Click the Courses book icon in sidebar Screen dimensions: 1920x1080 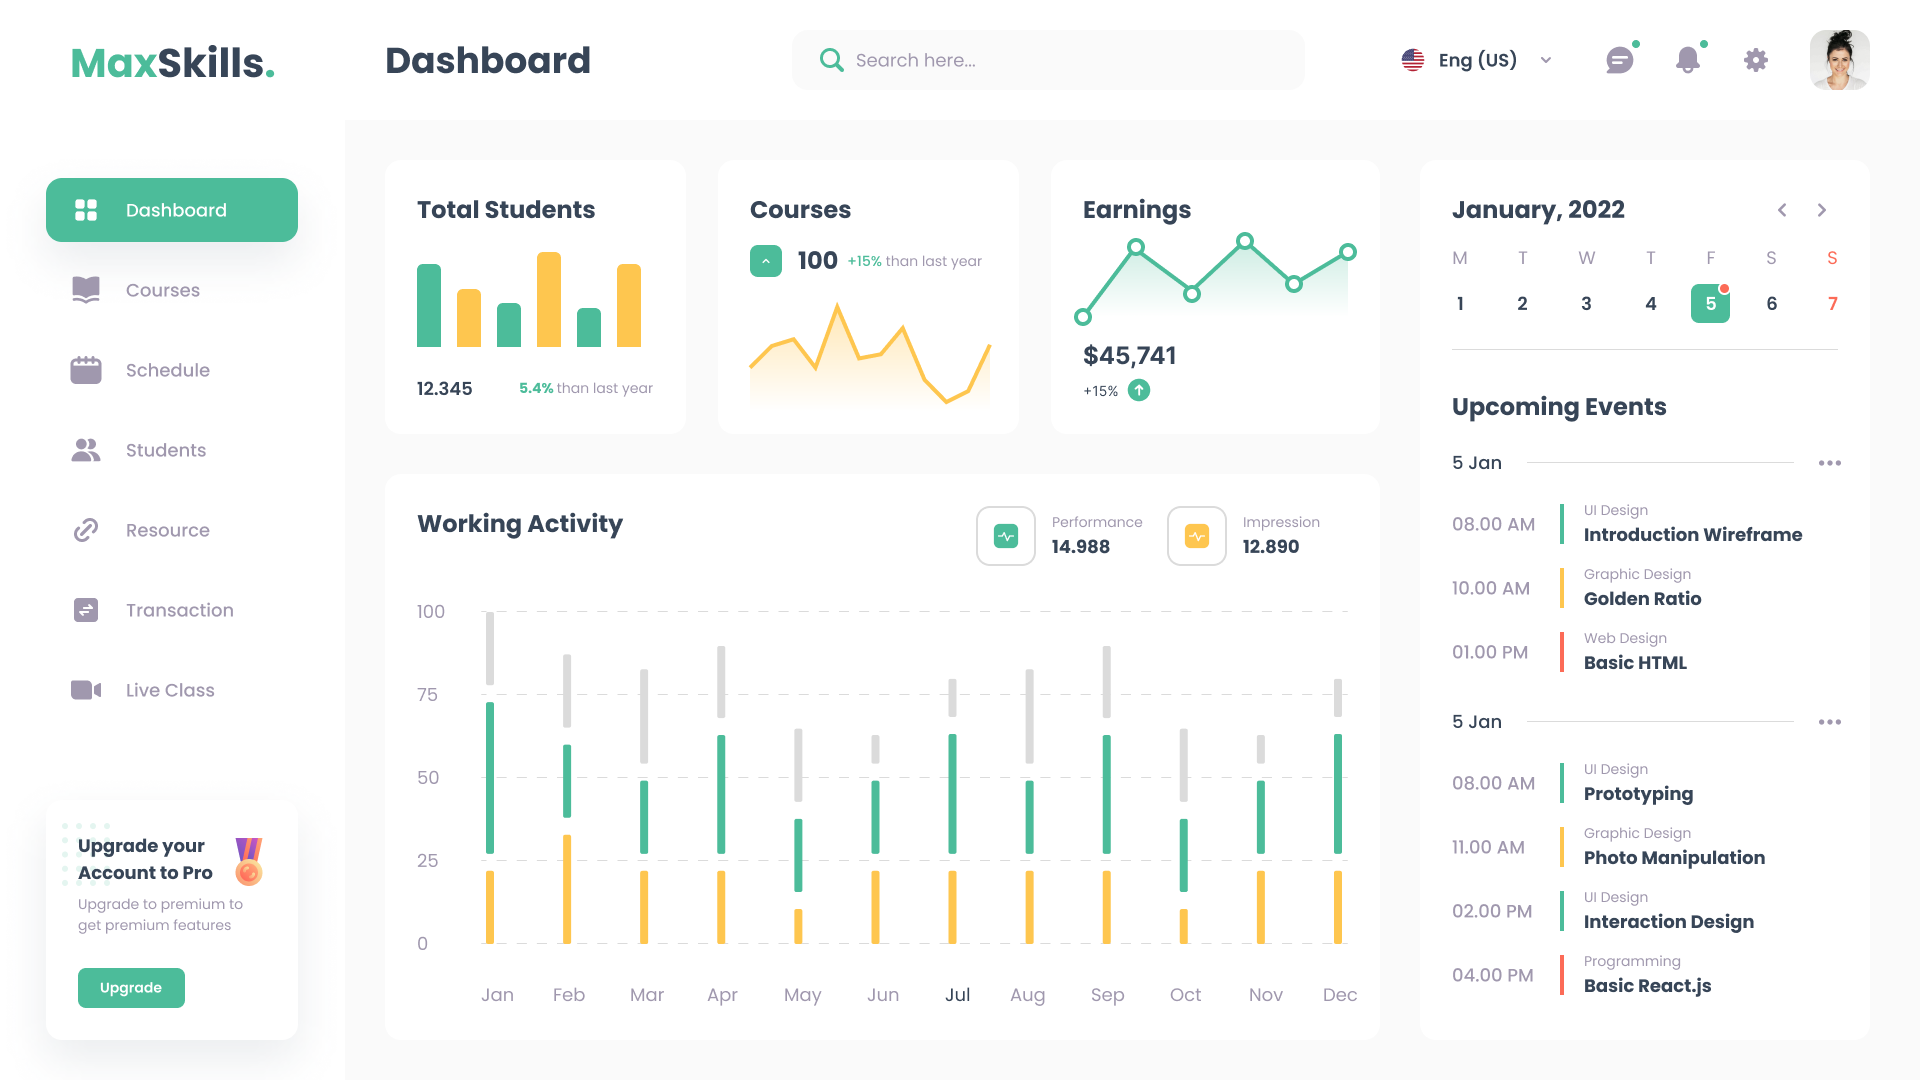tap(86, 290)
